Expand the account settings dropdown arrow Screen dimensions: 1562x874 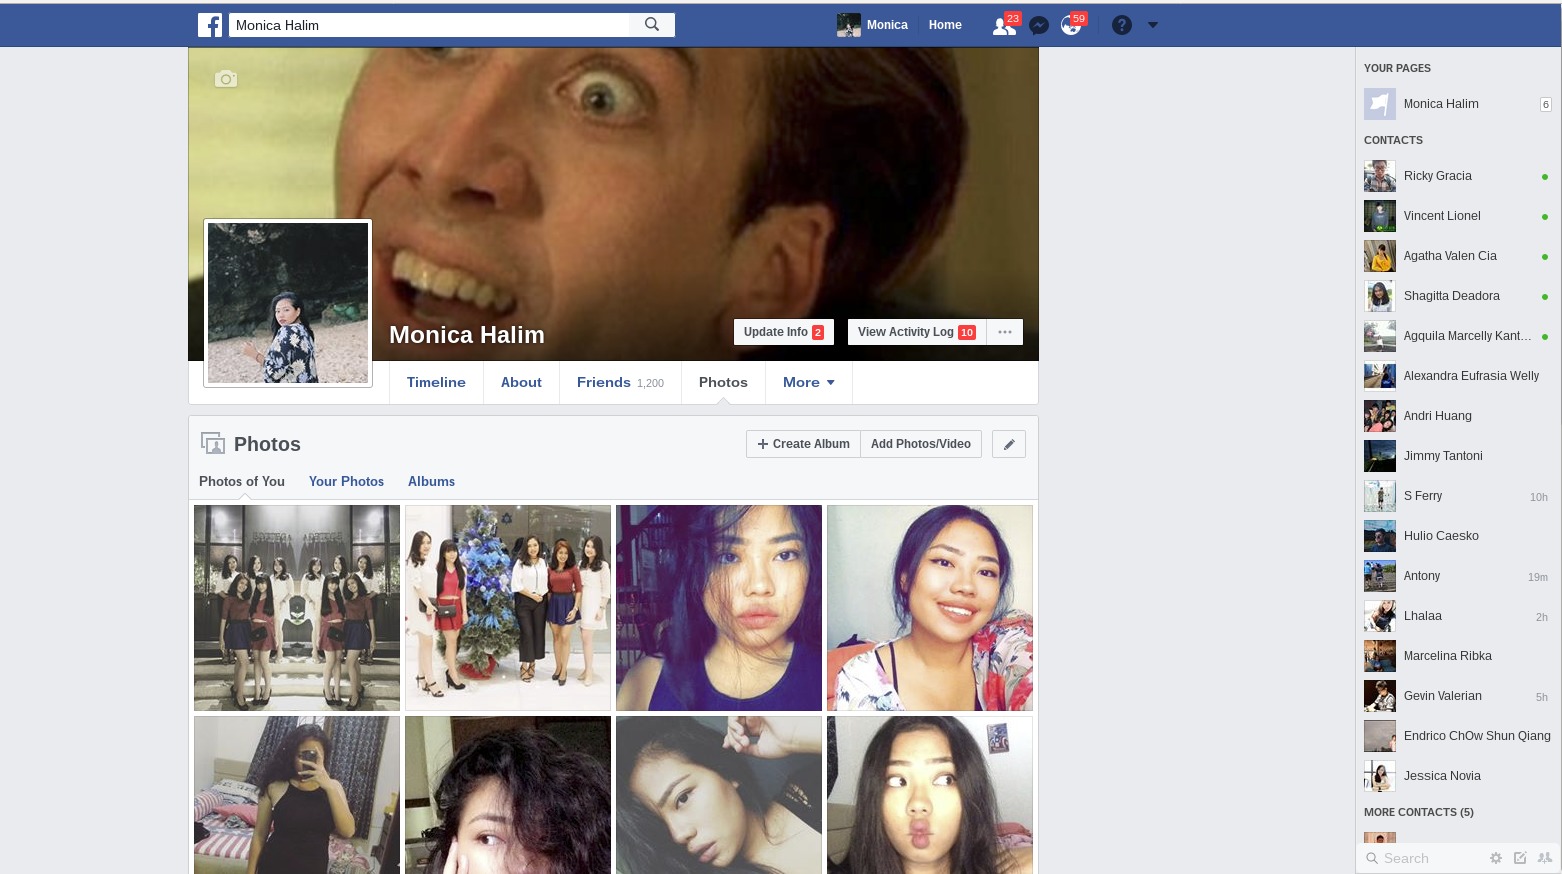tap(1153, 25)
